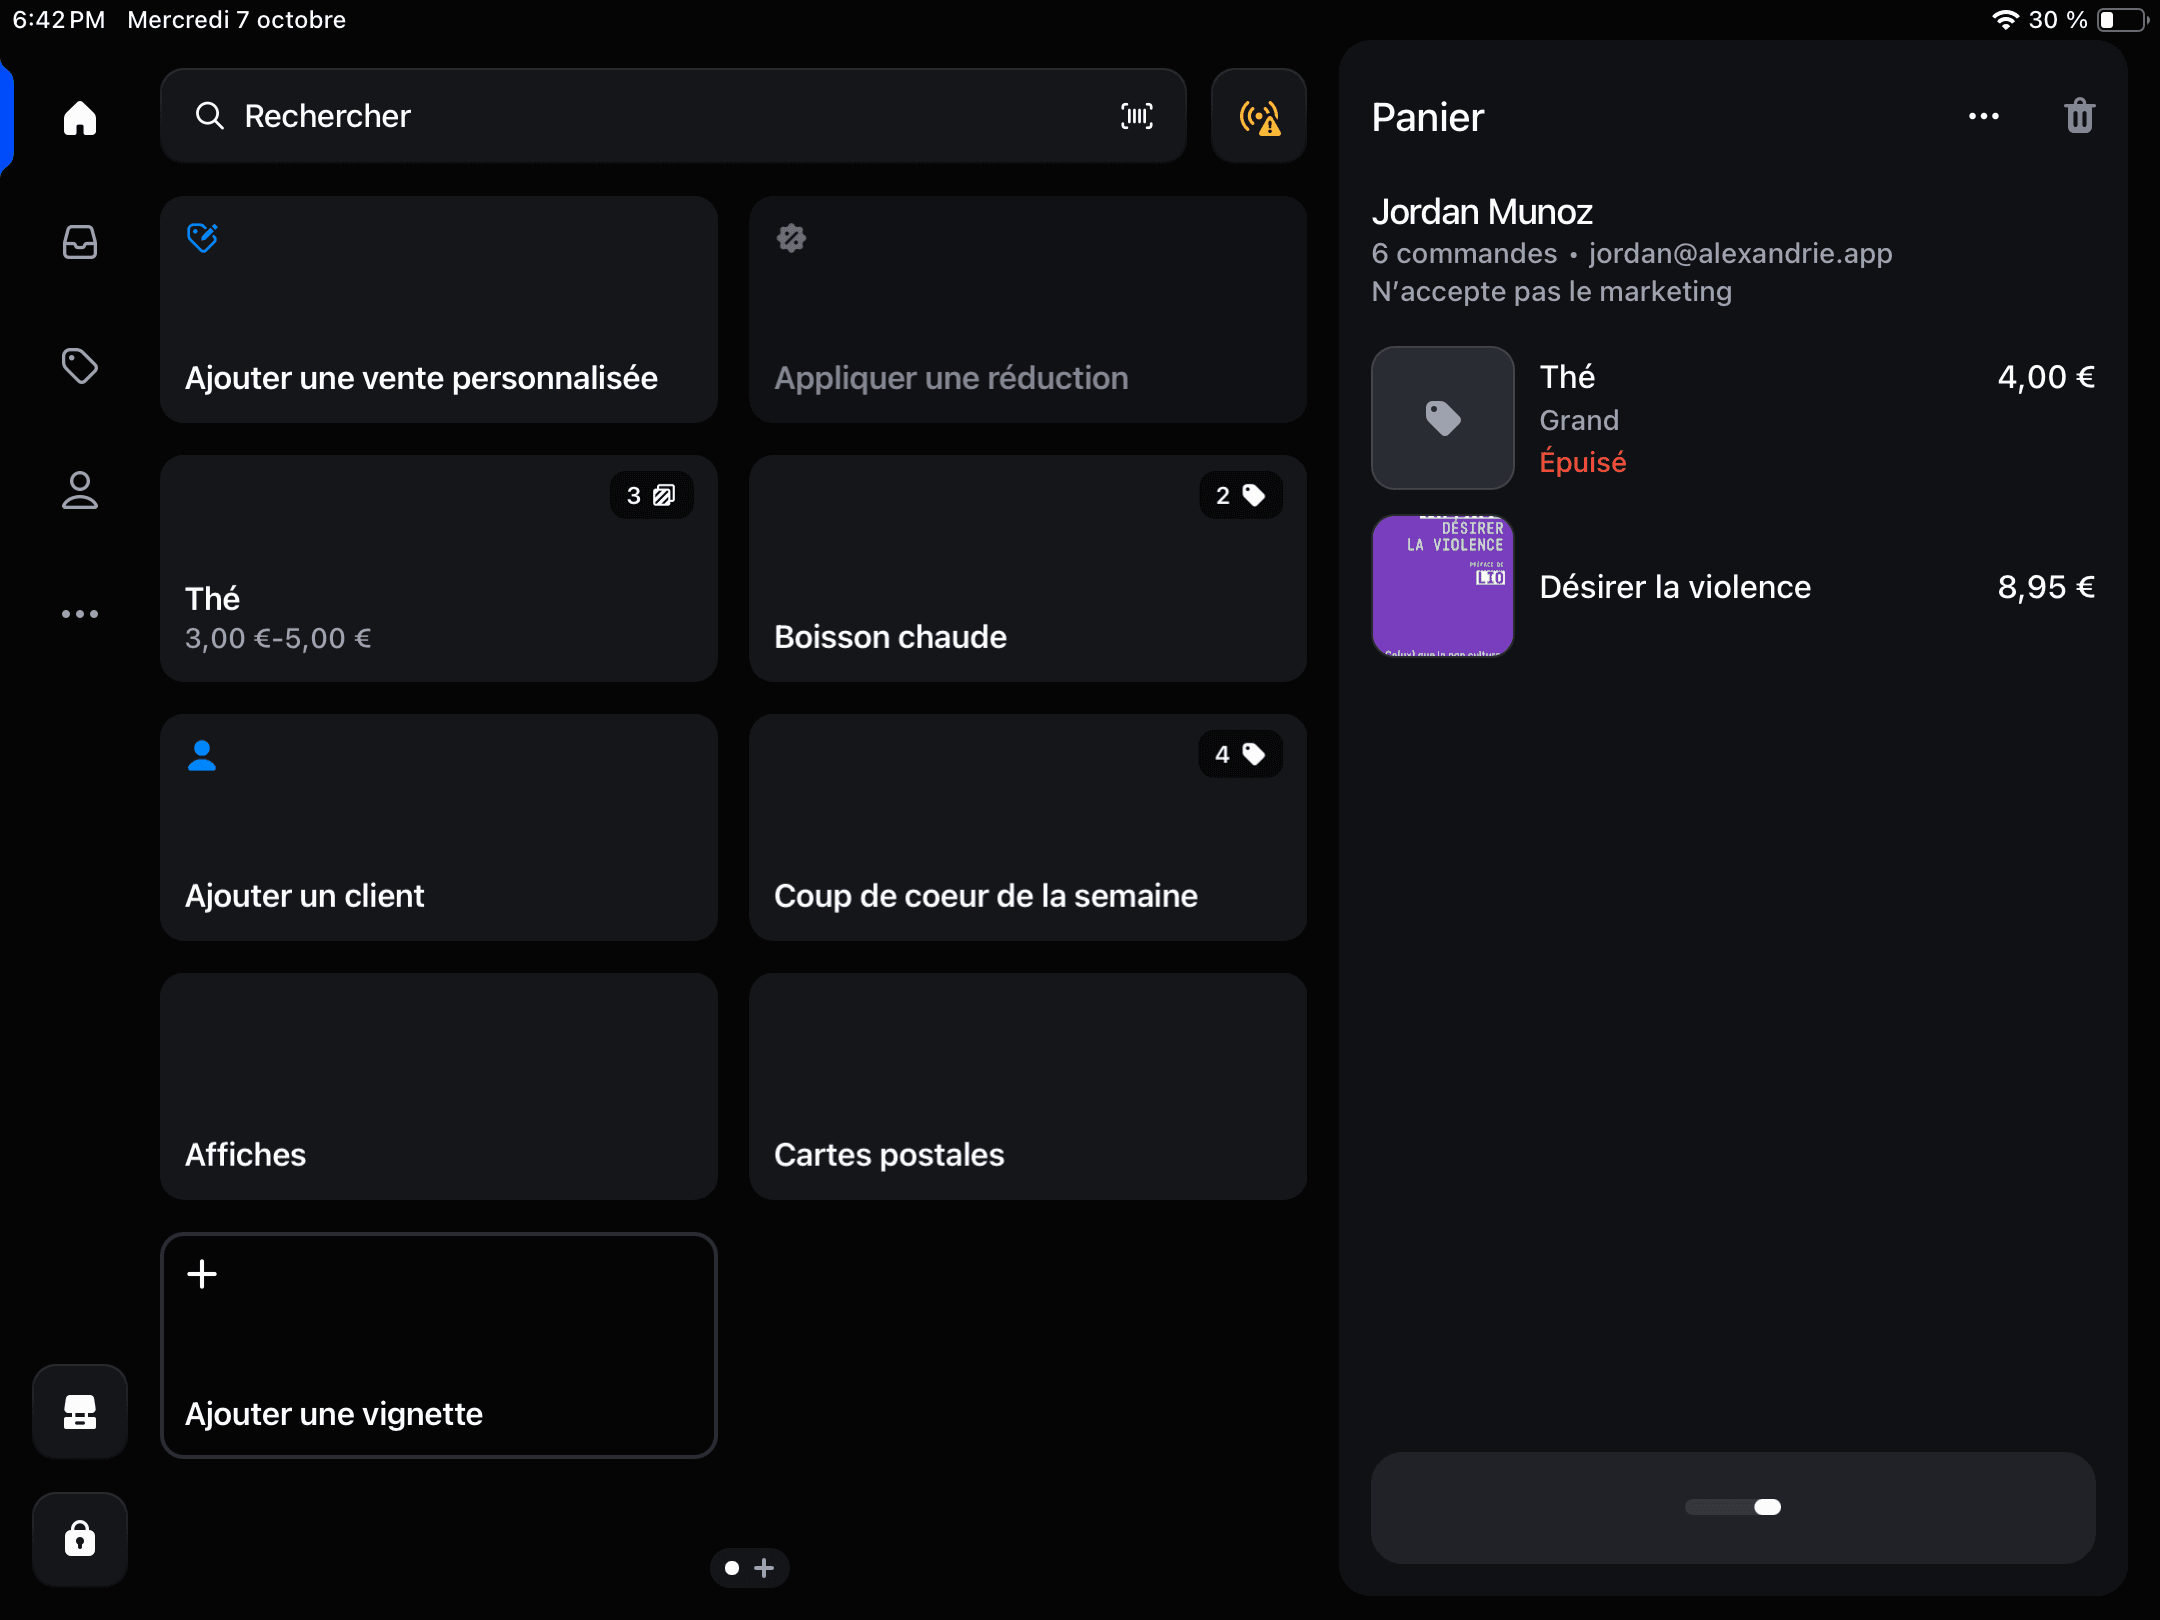Tap the Panier heading
Viewport: 2160px width, 1620px height.
1428,117
